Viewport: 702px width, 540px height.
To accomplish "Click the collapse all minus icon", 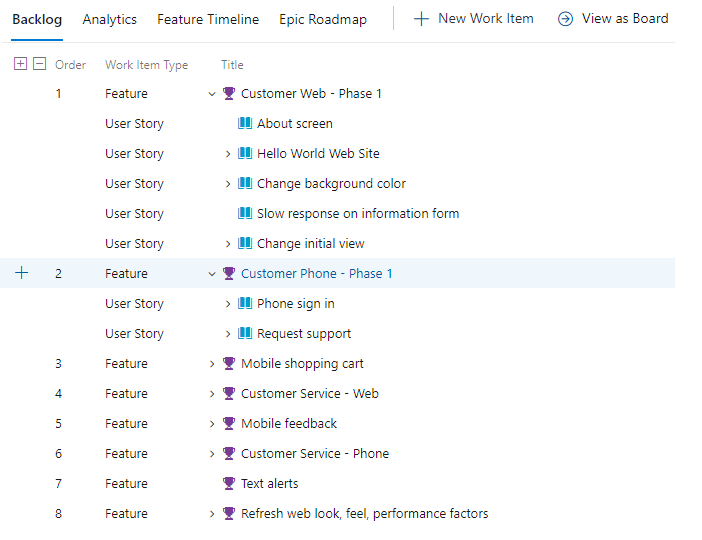I will pos(40,64).
